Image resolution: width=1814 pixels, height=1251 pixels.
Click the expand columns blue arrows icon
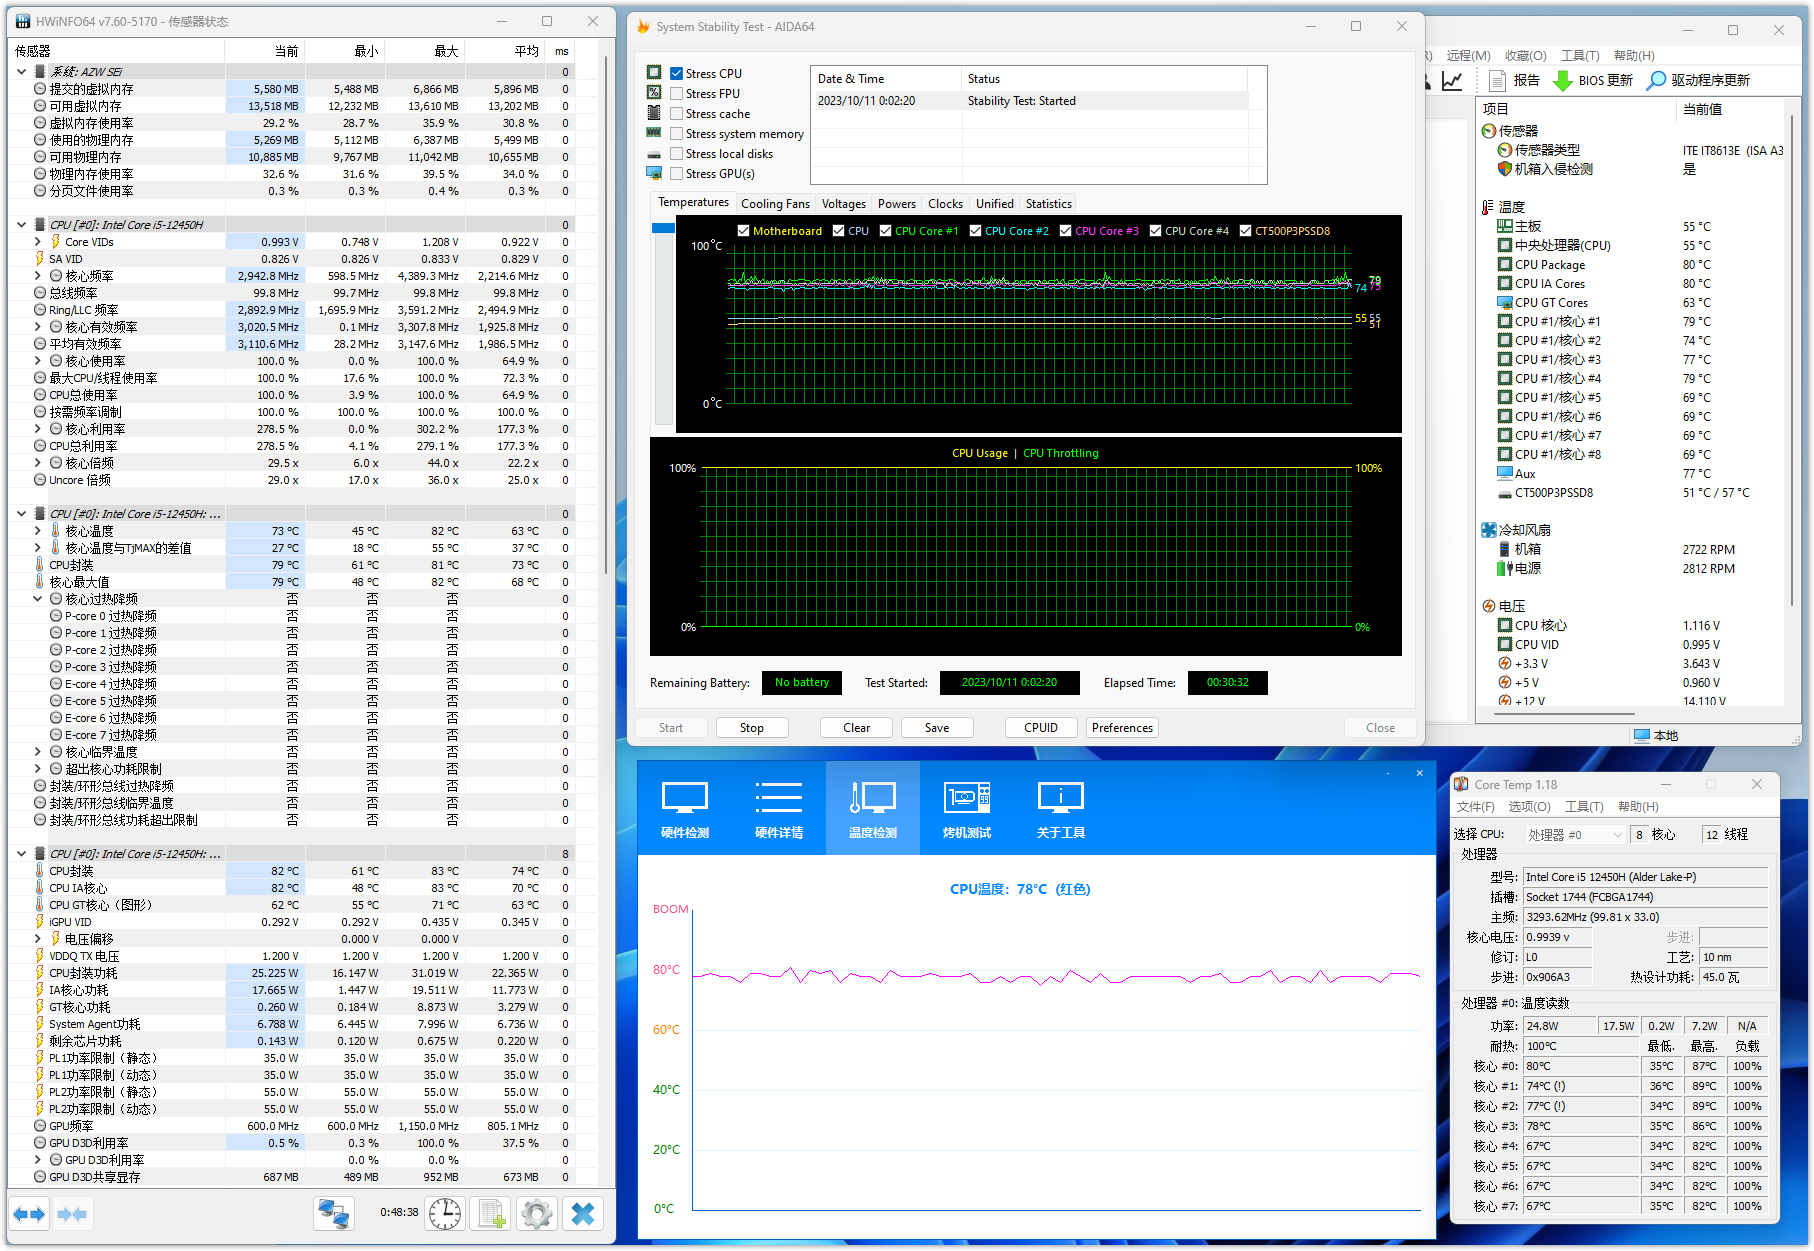tap(29, 1214)
